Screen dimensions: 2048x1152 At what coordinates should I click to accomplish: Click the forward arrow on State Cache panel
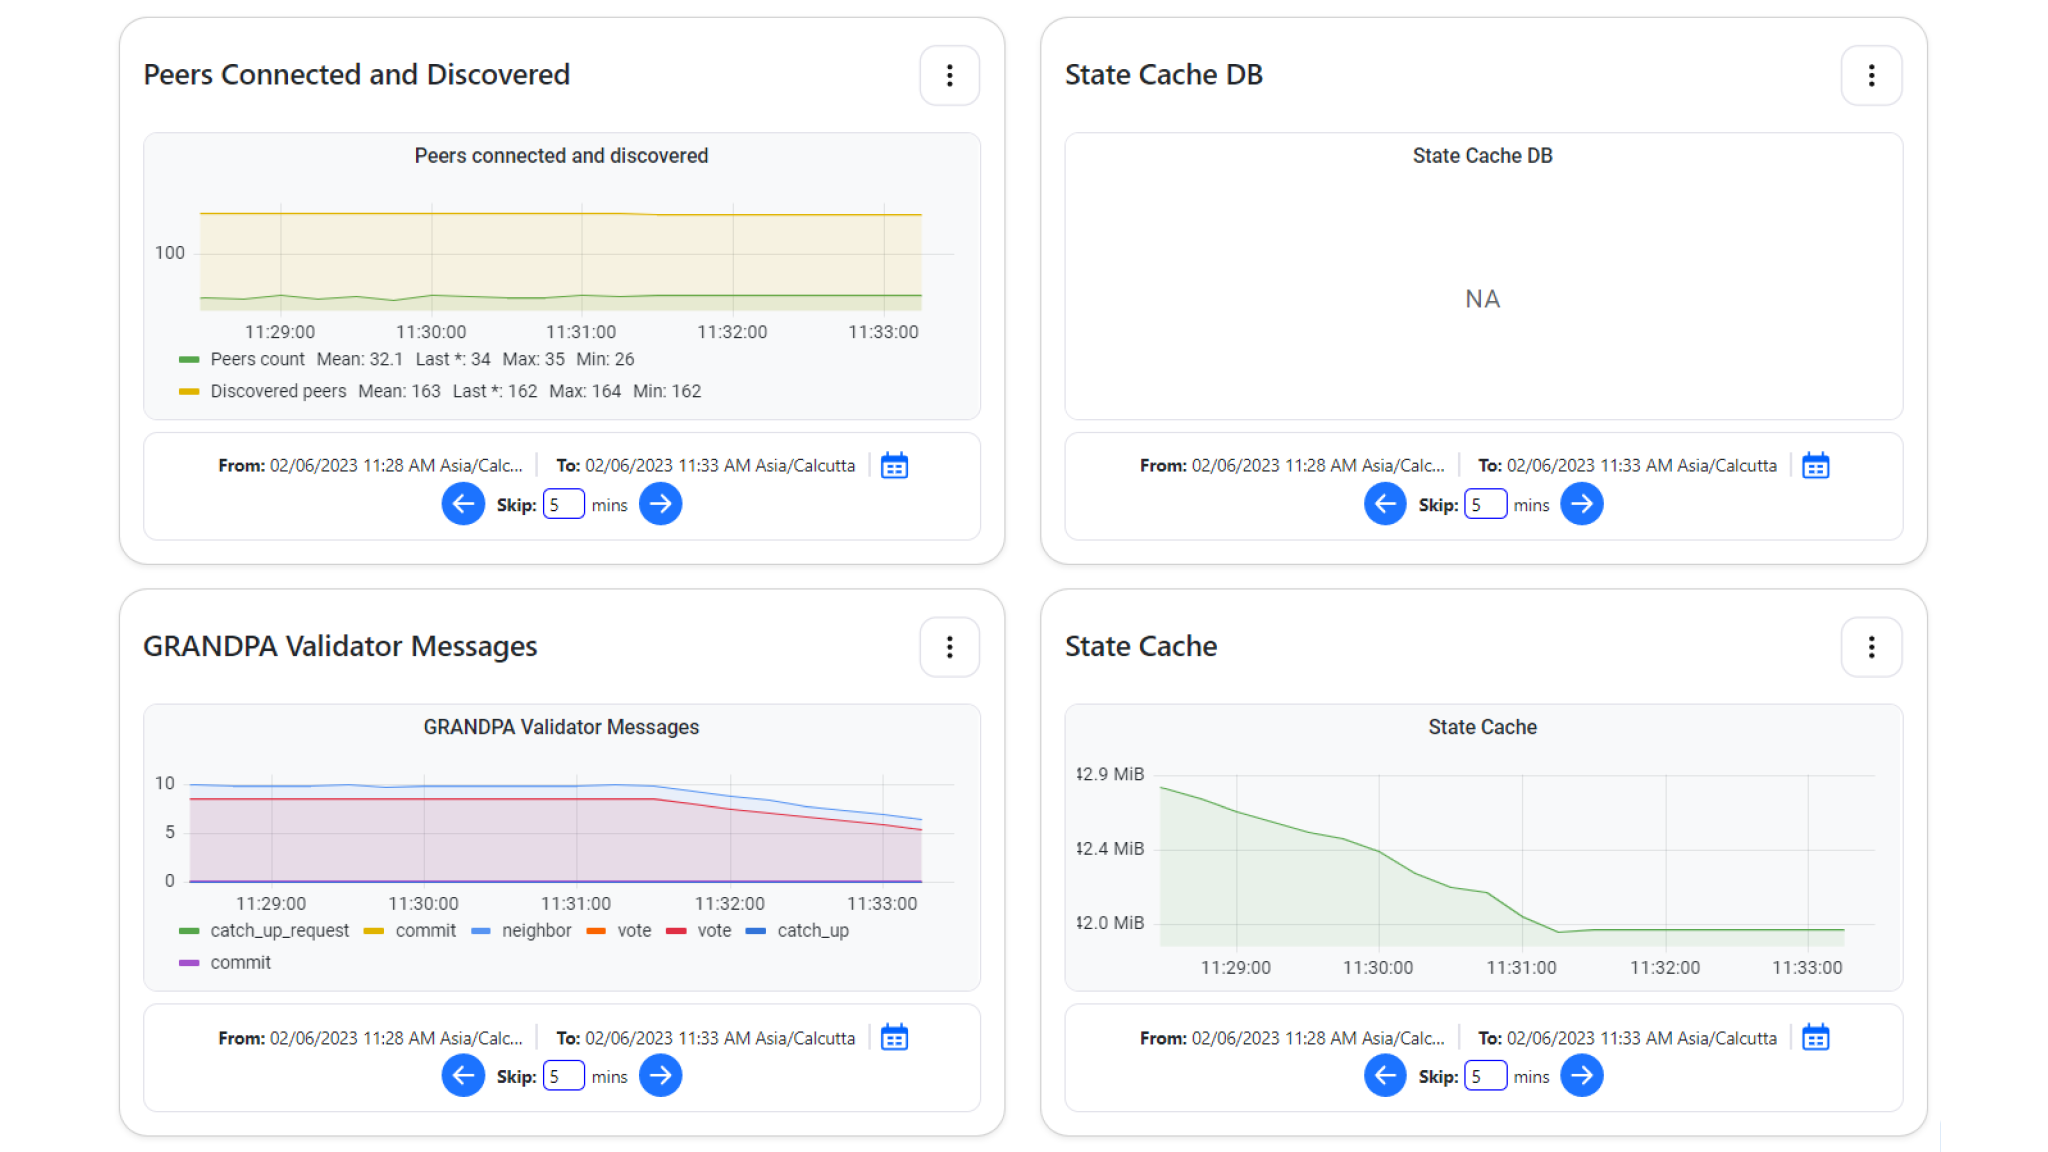point(1582,1075)
